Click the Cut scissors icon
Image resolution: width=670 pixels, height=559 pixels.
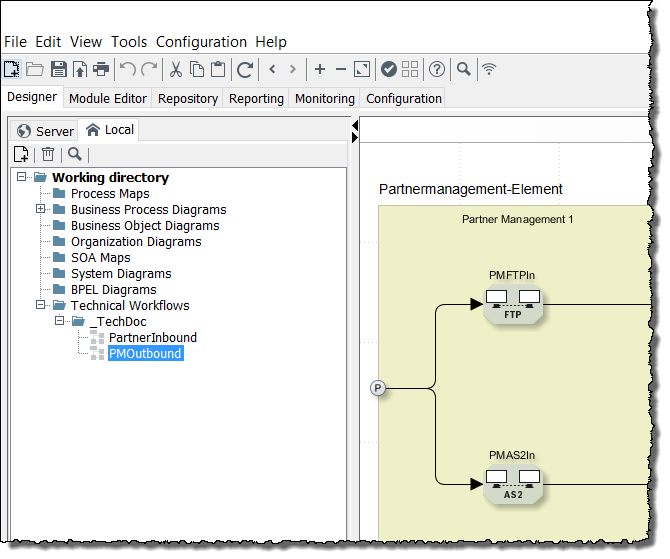(x=175, y=69)
